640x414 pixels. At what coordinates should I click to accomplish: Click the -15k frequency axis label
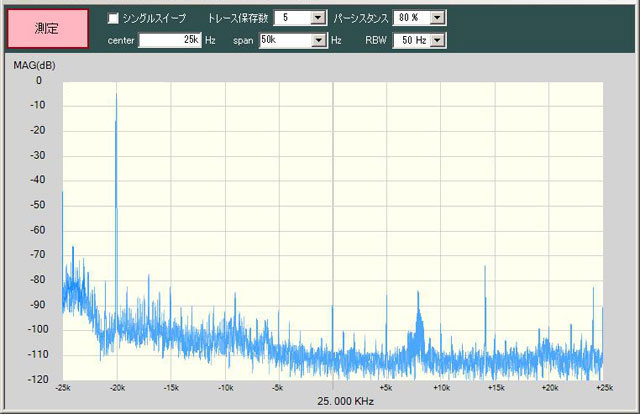(171, 388)
